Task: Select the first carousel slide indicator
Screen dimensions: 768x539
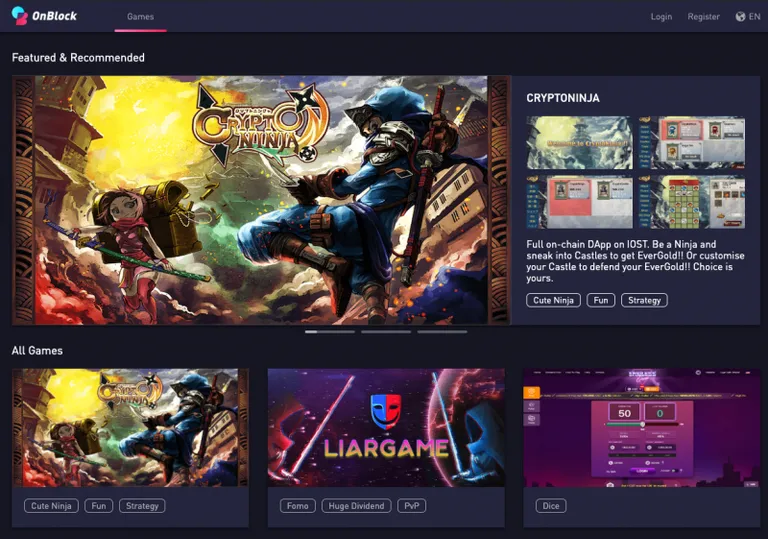Action: [x=330, y=332]
